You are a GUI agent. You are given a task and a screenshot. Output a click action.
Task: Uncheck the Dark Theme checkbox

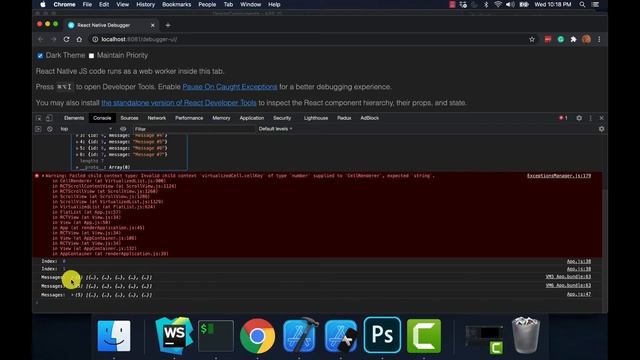[x=40, y=56]
